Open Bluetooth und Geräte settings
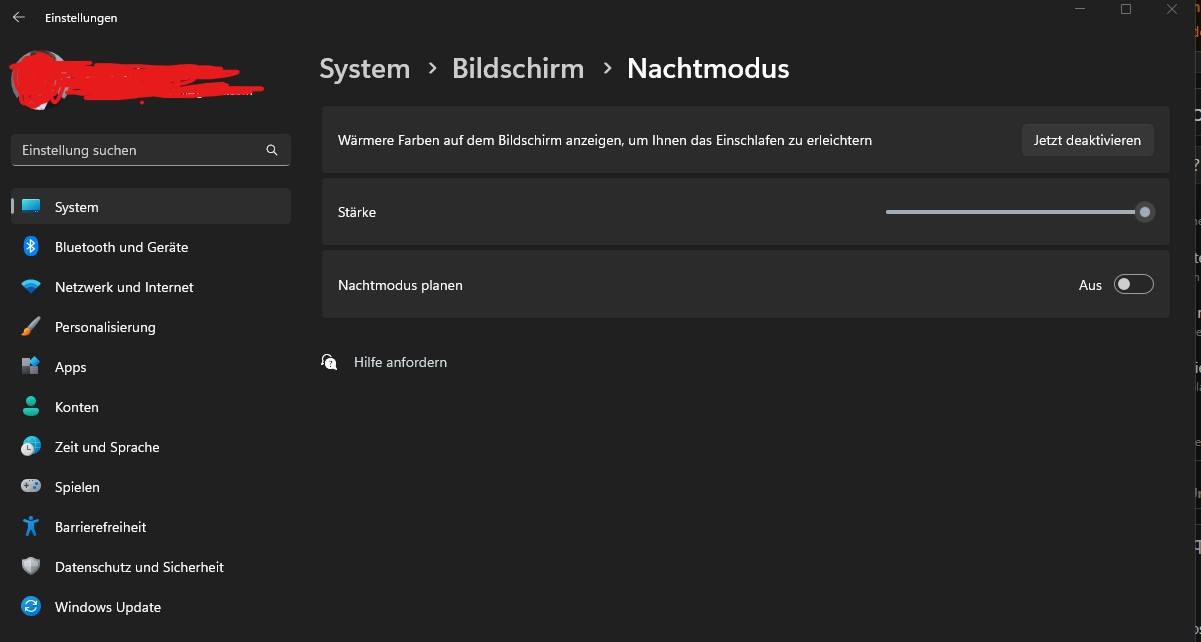The height and width of the screenshot is (642, 1201). click(x=151, y=247)
